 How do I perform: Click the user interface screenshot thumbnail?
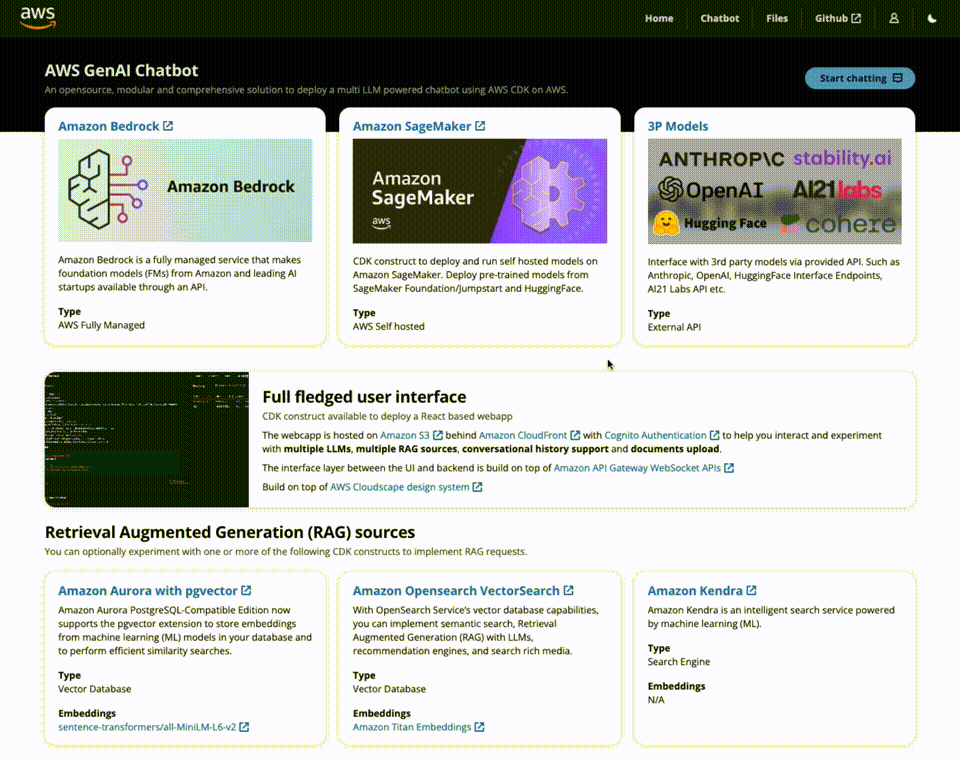(147, 439)
